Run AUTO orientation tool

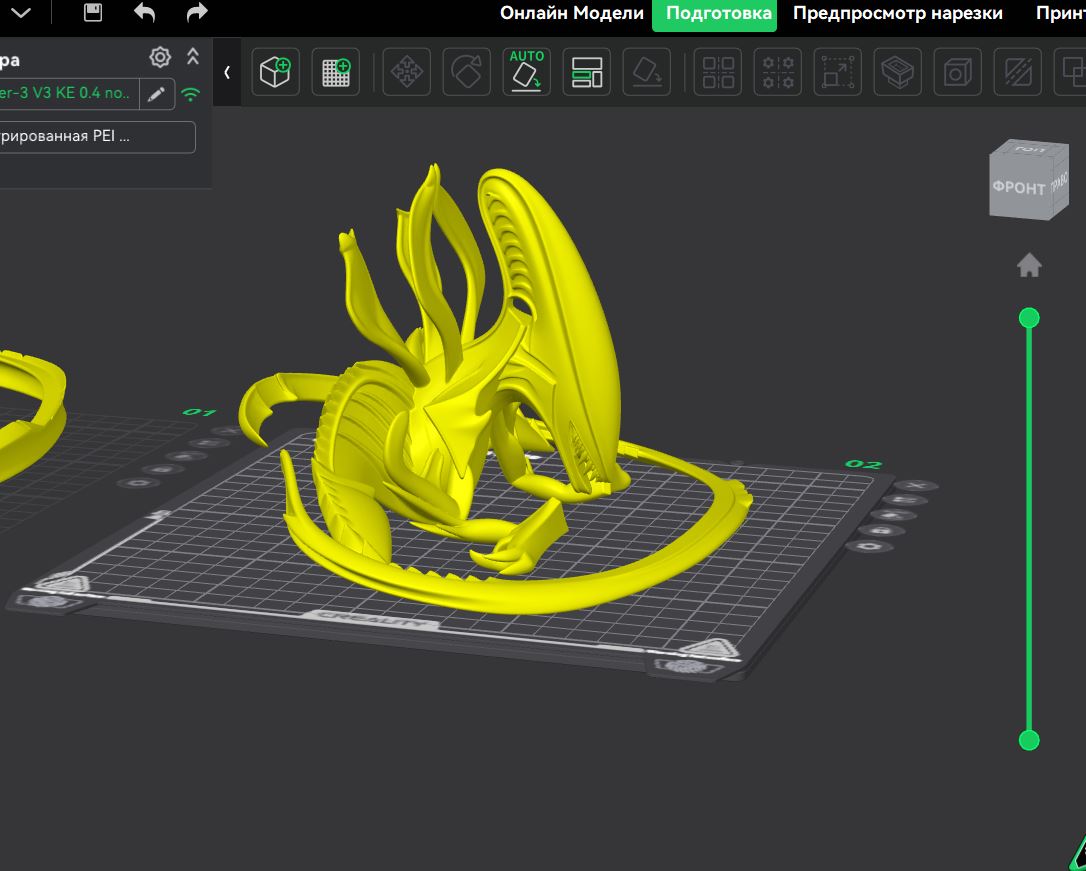pos(526,72)
